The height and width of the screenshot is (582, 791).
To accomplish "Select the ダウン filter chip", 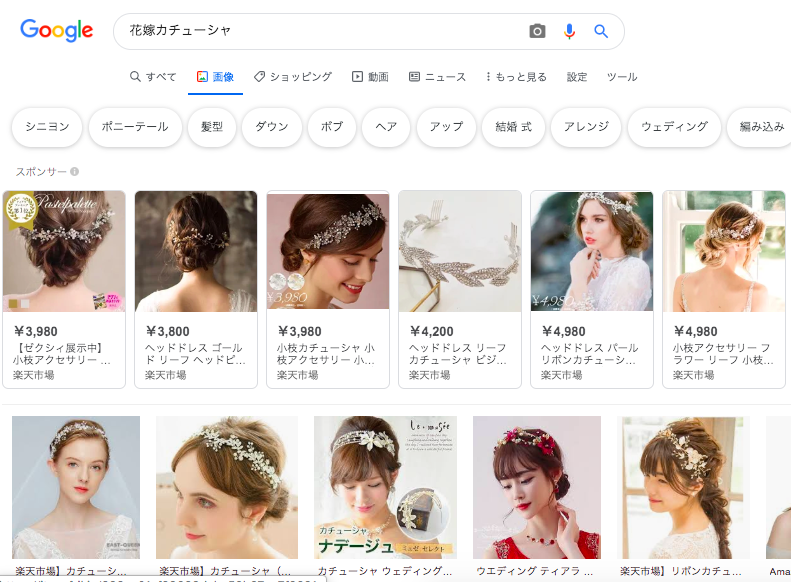I will (x=271, y=127).
